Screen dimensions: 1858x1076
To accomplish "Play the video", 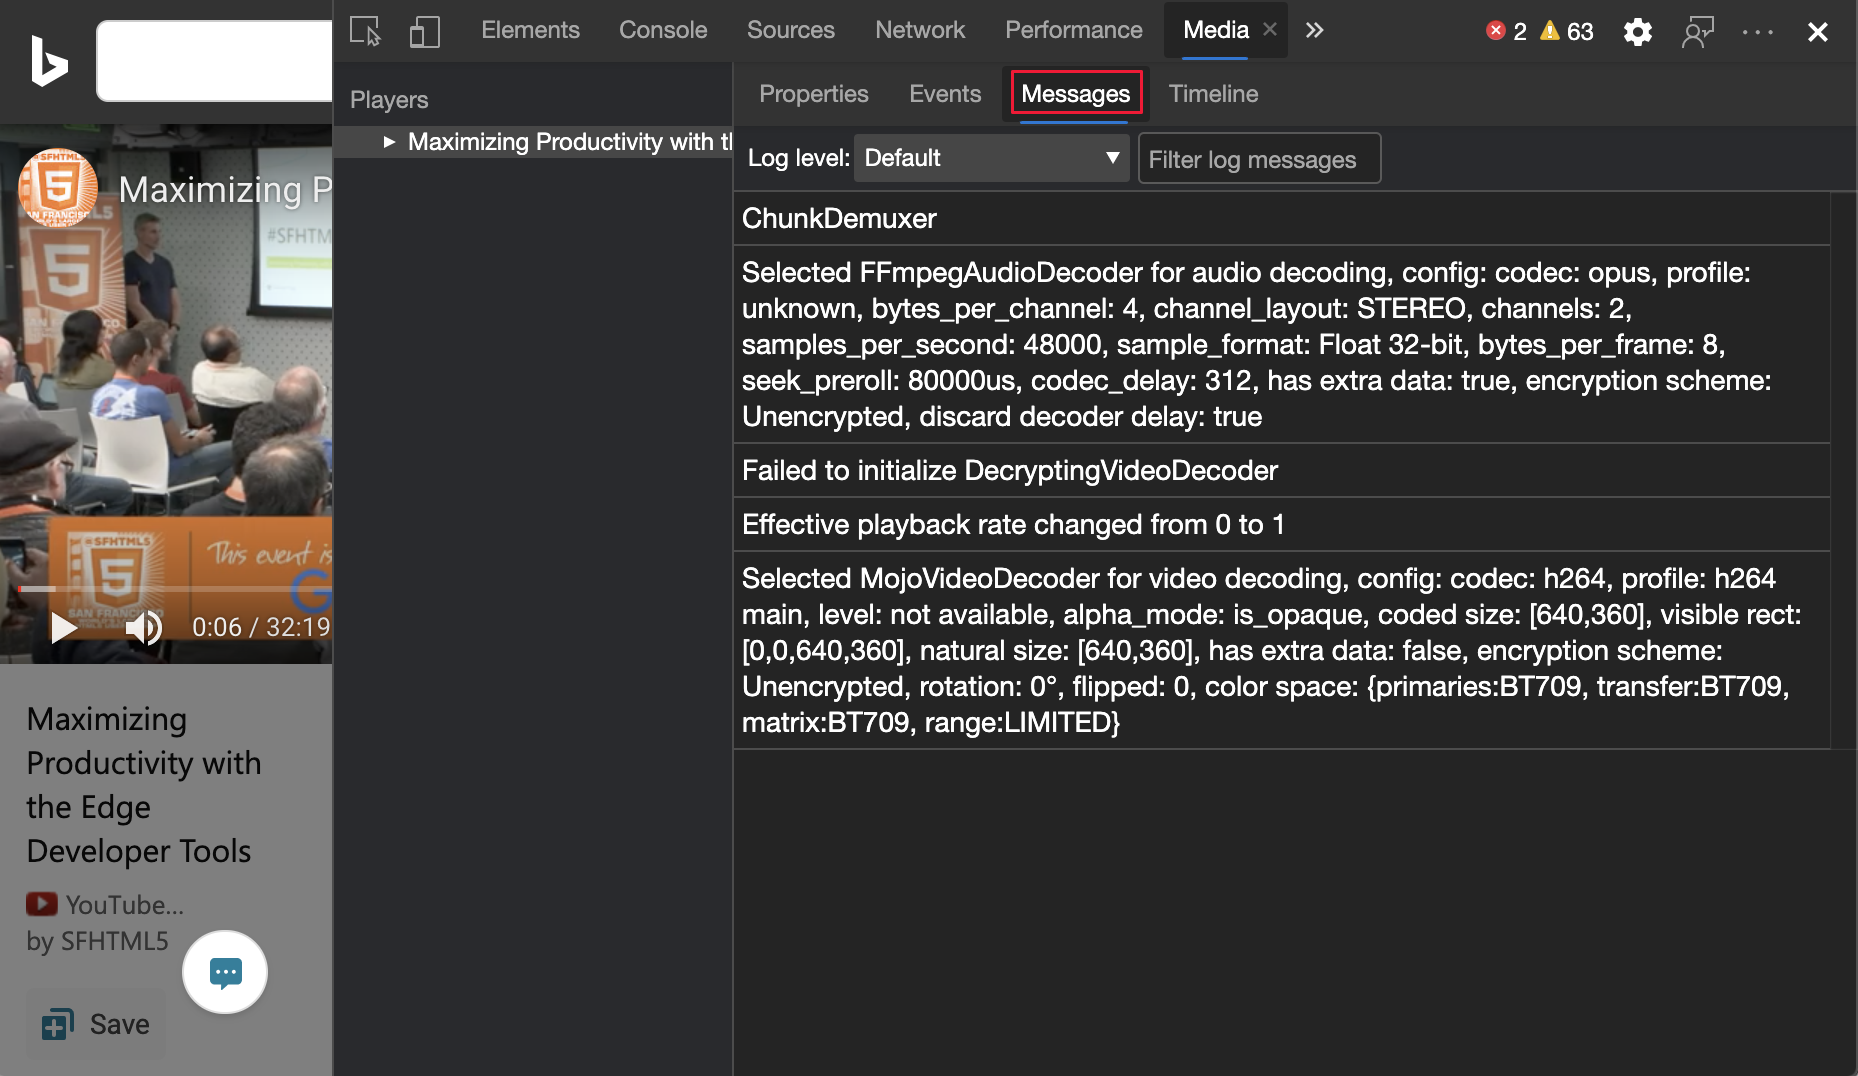I will click(x=64, y=627).
